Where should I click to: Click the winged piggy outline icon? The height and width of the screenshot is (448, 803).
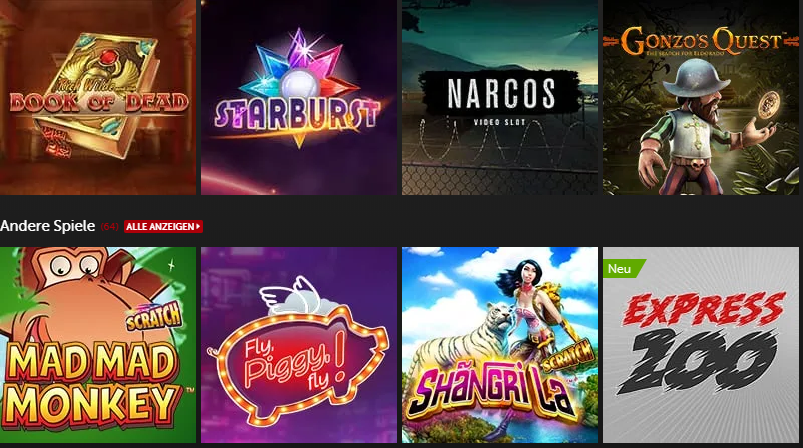(291, 296)
